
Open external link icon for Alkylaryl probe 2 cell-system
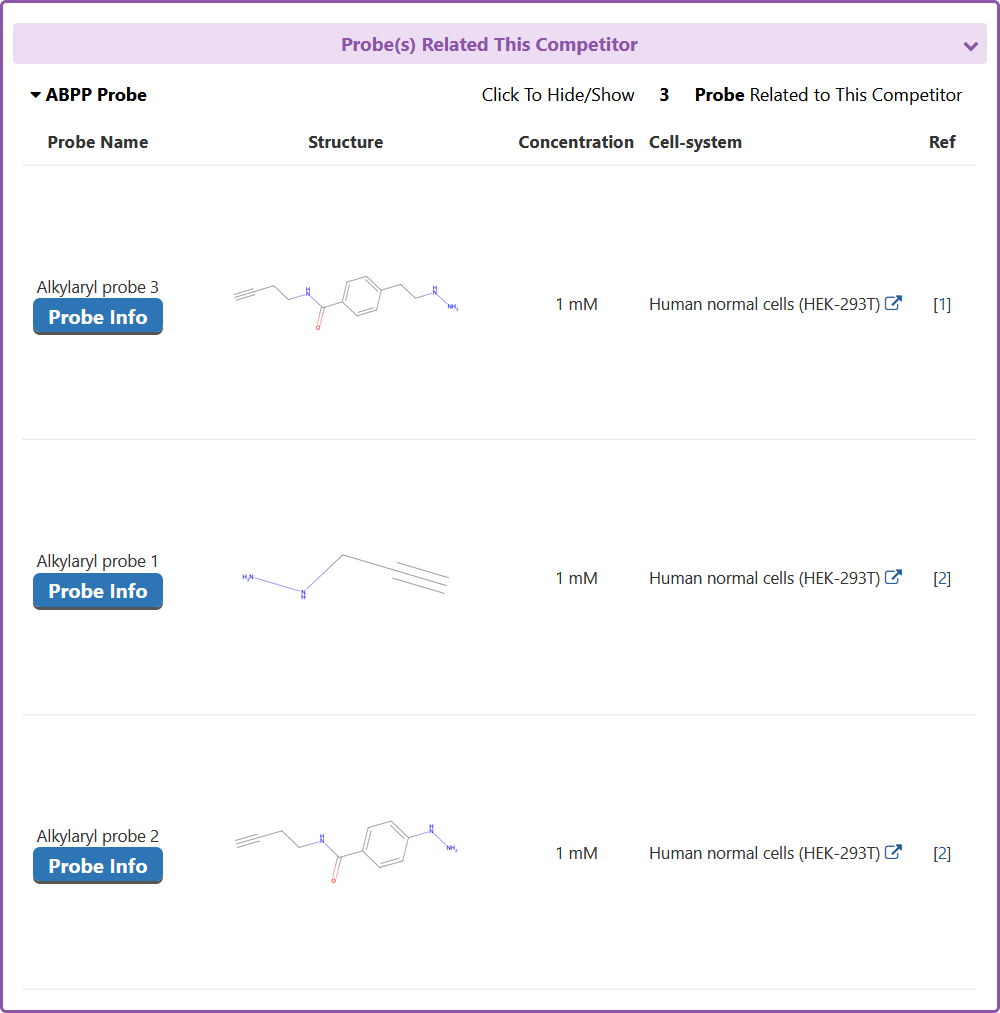894,852
